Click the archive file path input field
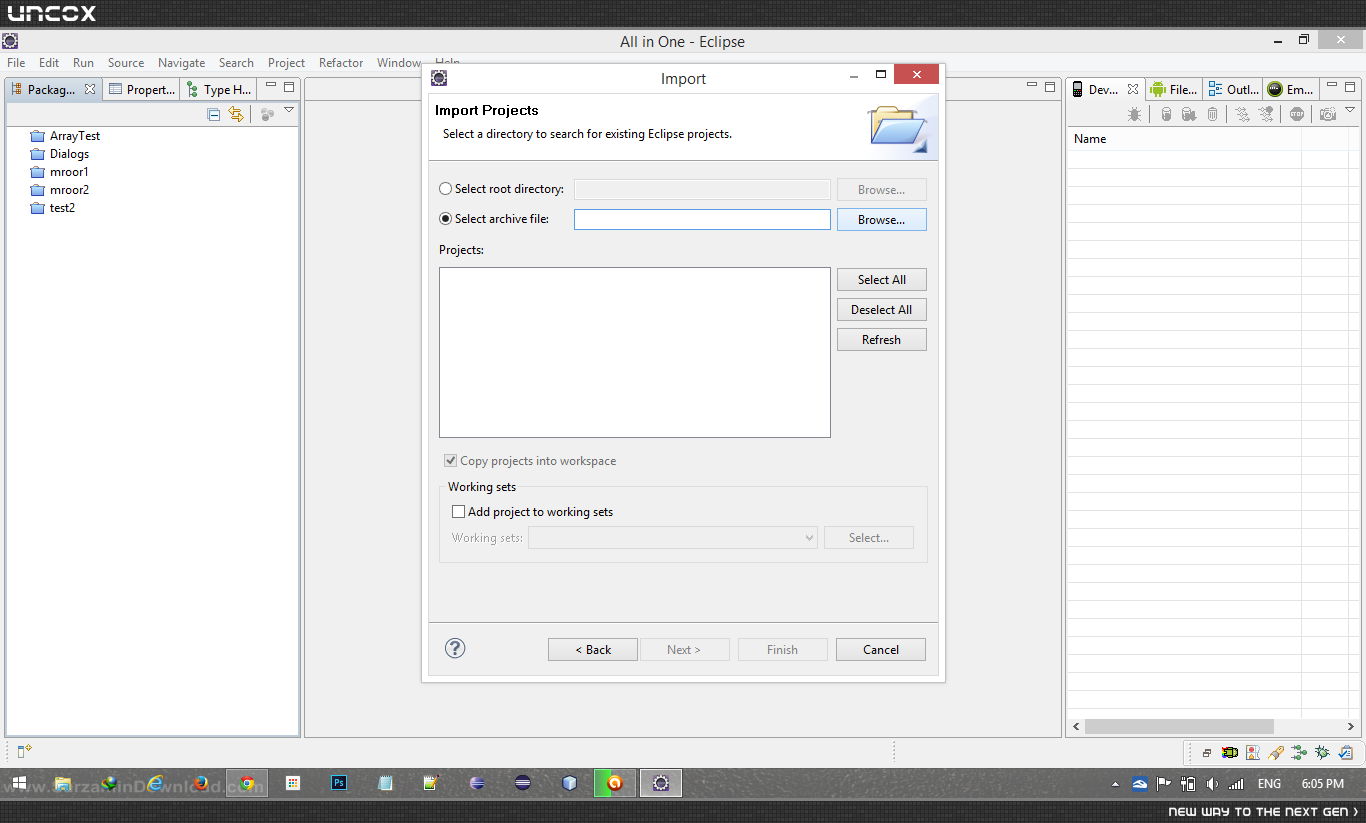1366x823 pixels. coord(702,220)
